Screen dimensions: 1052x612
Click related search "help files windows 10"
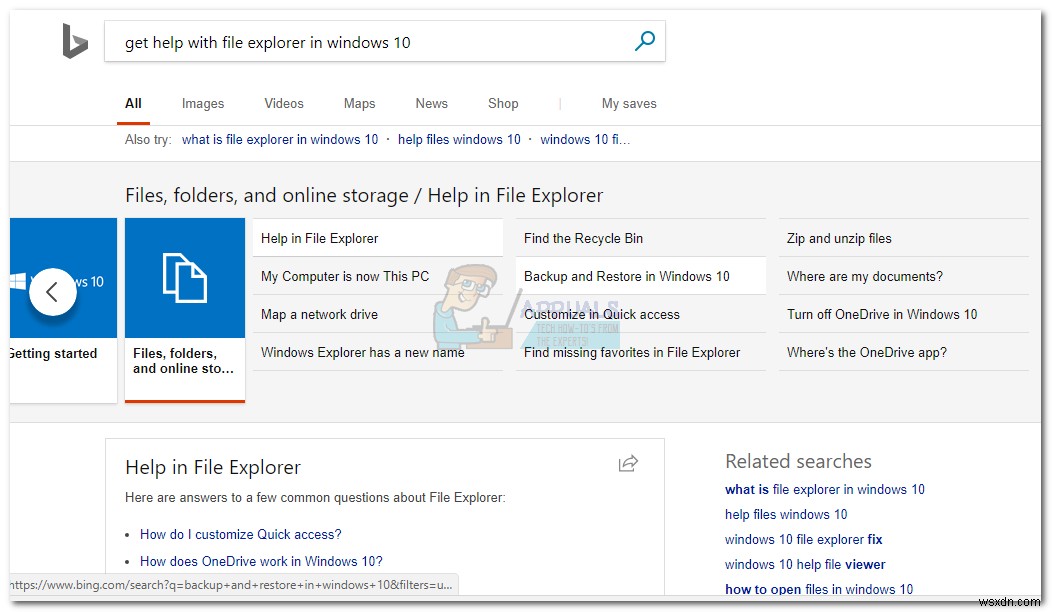pos(786,515)
